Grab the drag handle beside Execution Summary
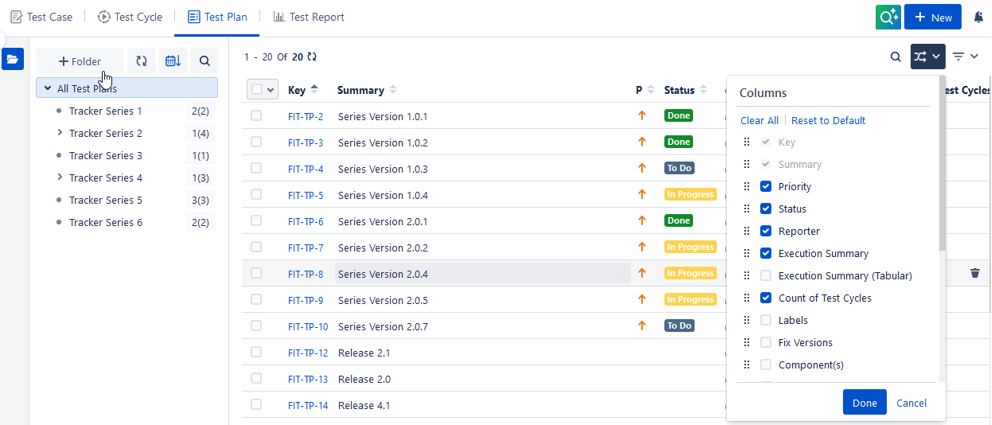The height and width of the screenshot is (425, 992). pos(747,253)
